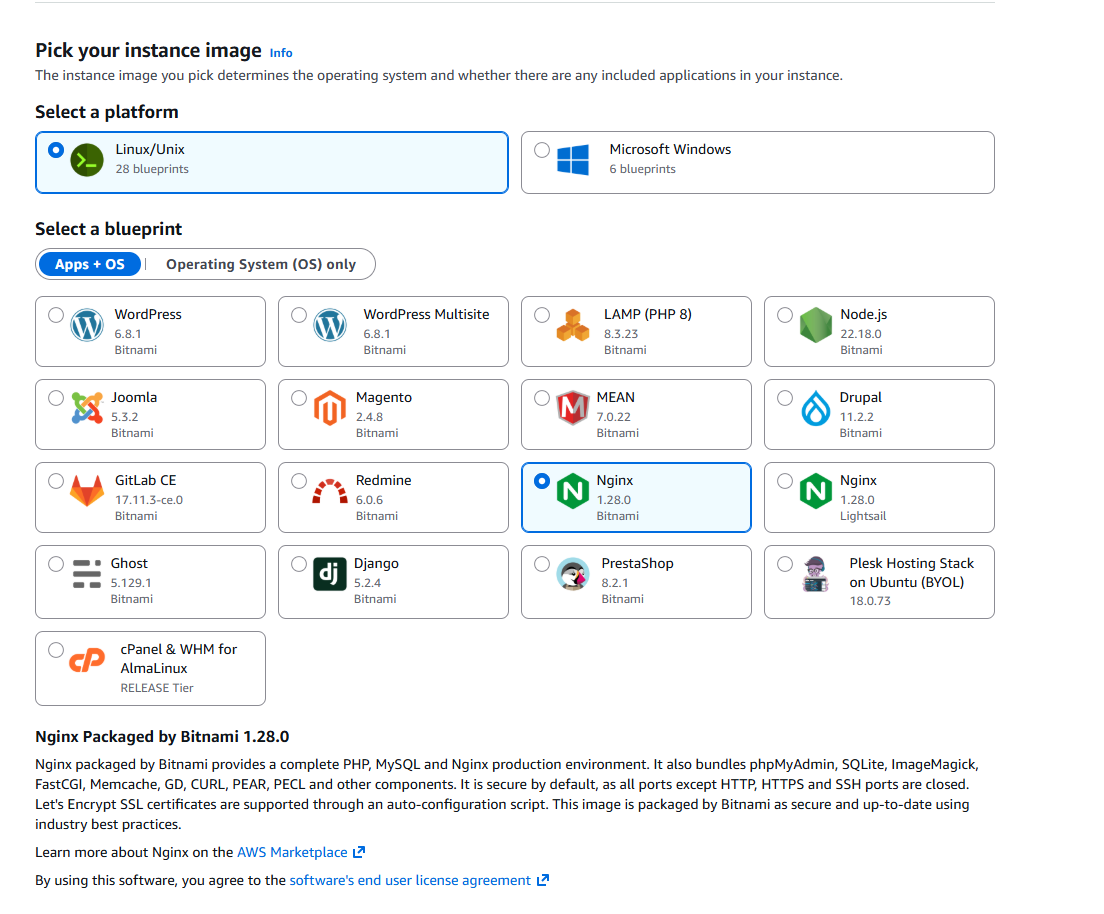Choose the Drupal radio button
1104x914 pixels.
tap(784, 398)
